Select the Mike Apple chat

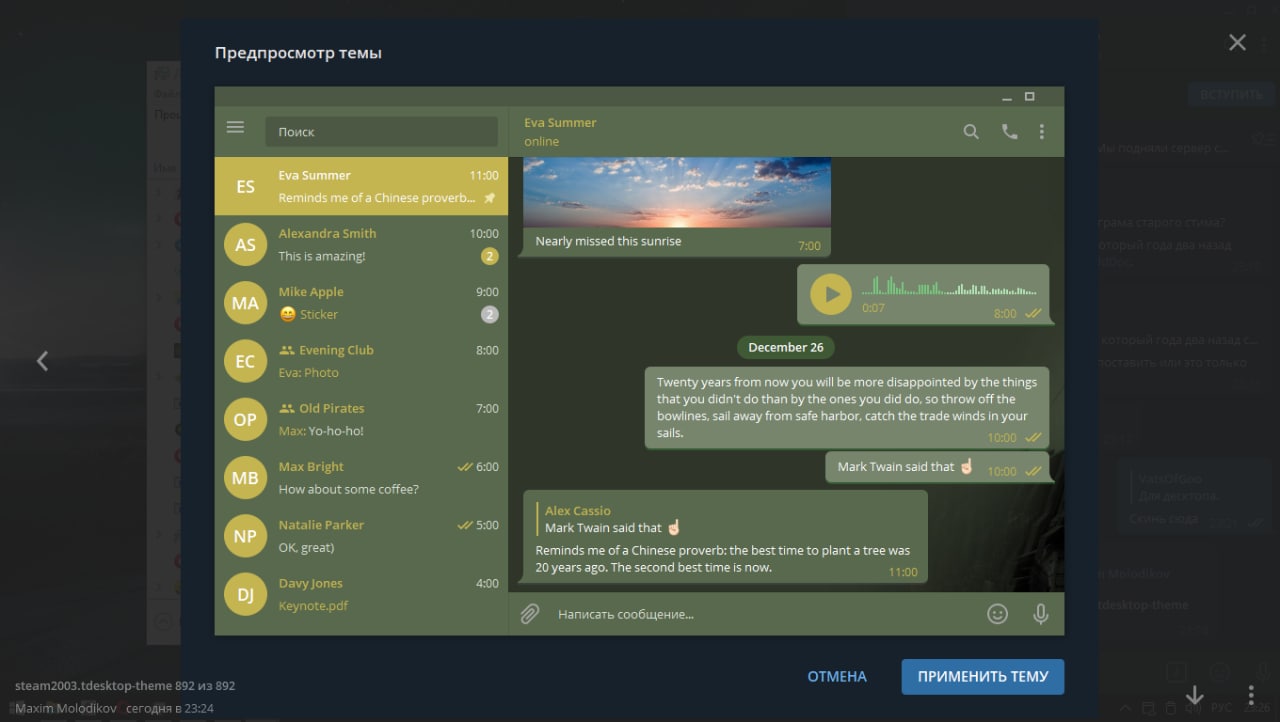click(361, 303)
